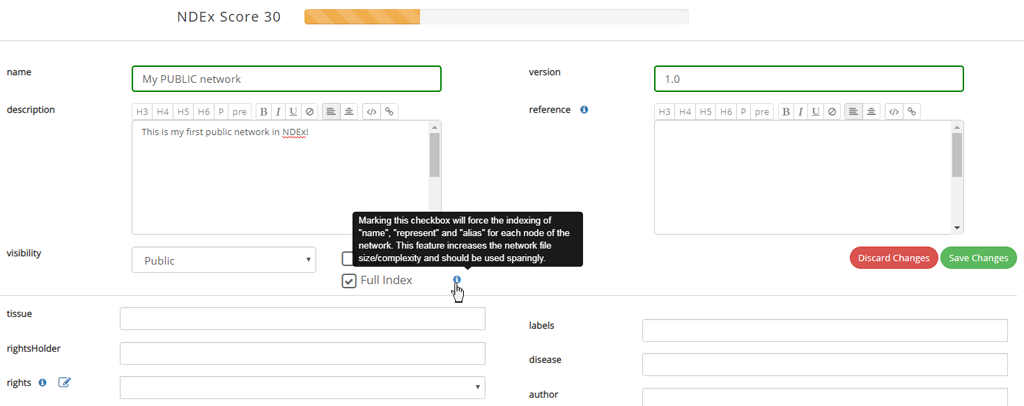
Task: Apply H5 heading in description toolbar
Action: click(x=184, y=112)
